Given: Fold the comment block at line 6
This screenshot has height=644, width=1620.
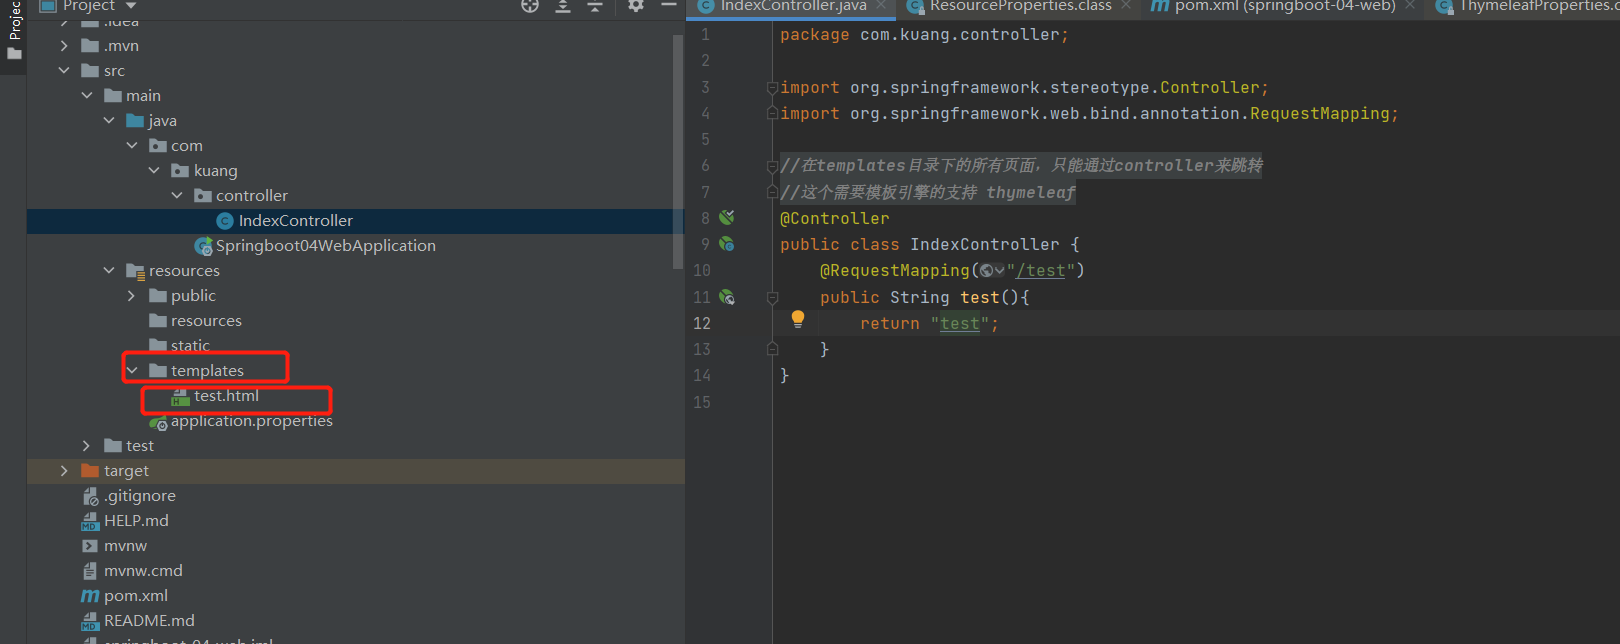Looking at the screenshot, I should (772, 166).
